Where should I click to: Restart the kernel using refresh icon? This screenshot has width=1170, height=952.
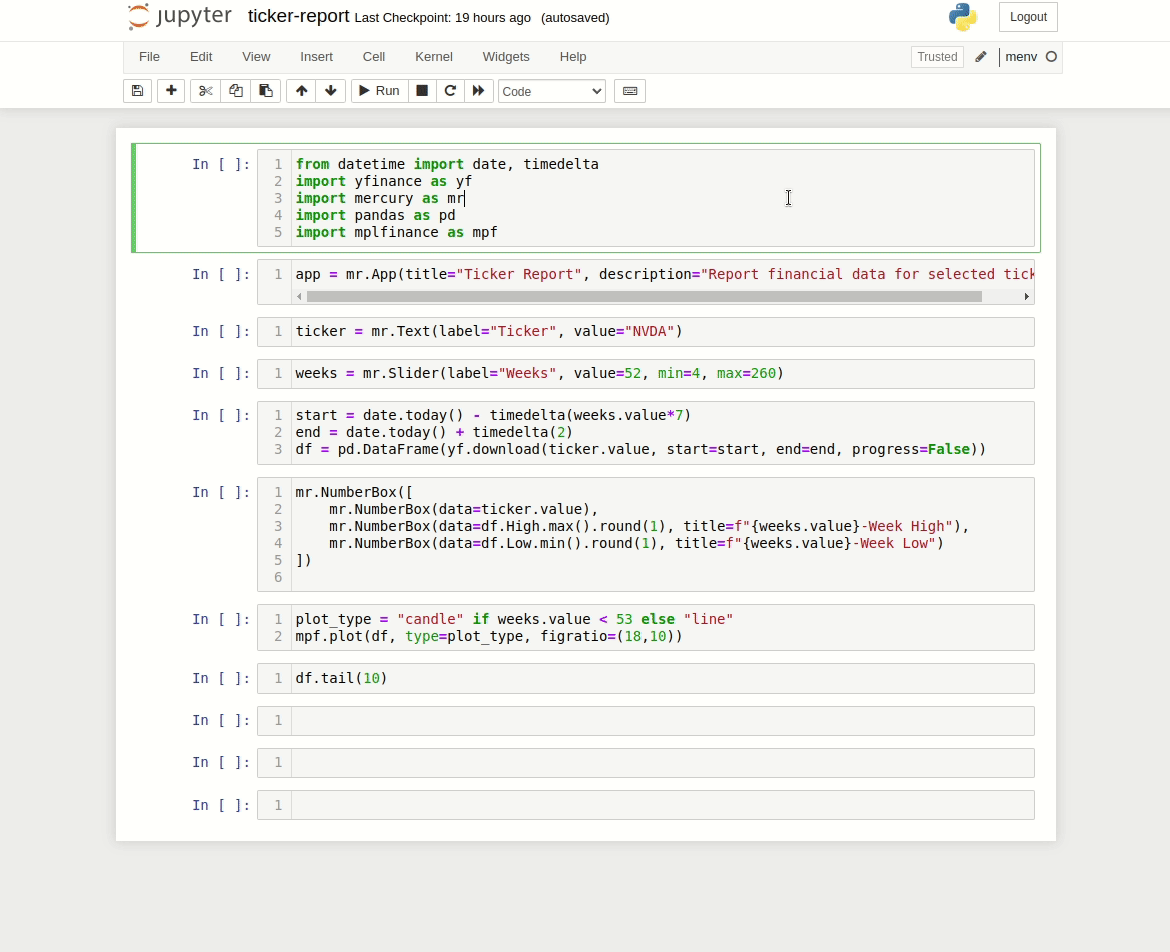[x=450, y=90]
